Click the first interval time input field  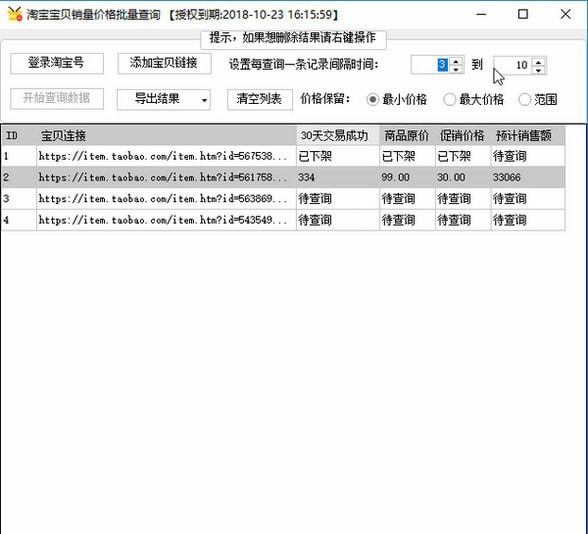430,65
